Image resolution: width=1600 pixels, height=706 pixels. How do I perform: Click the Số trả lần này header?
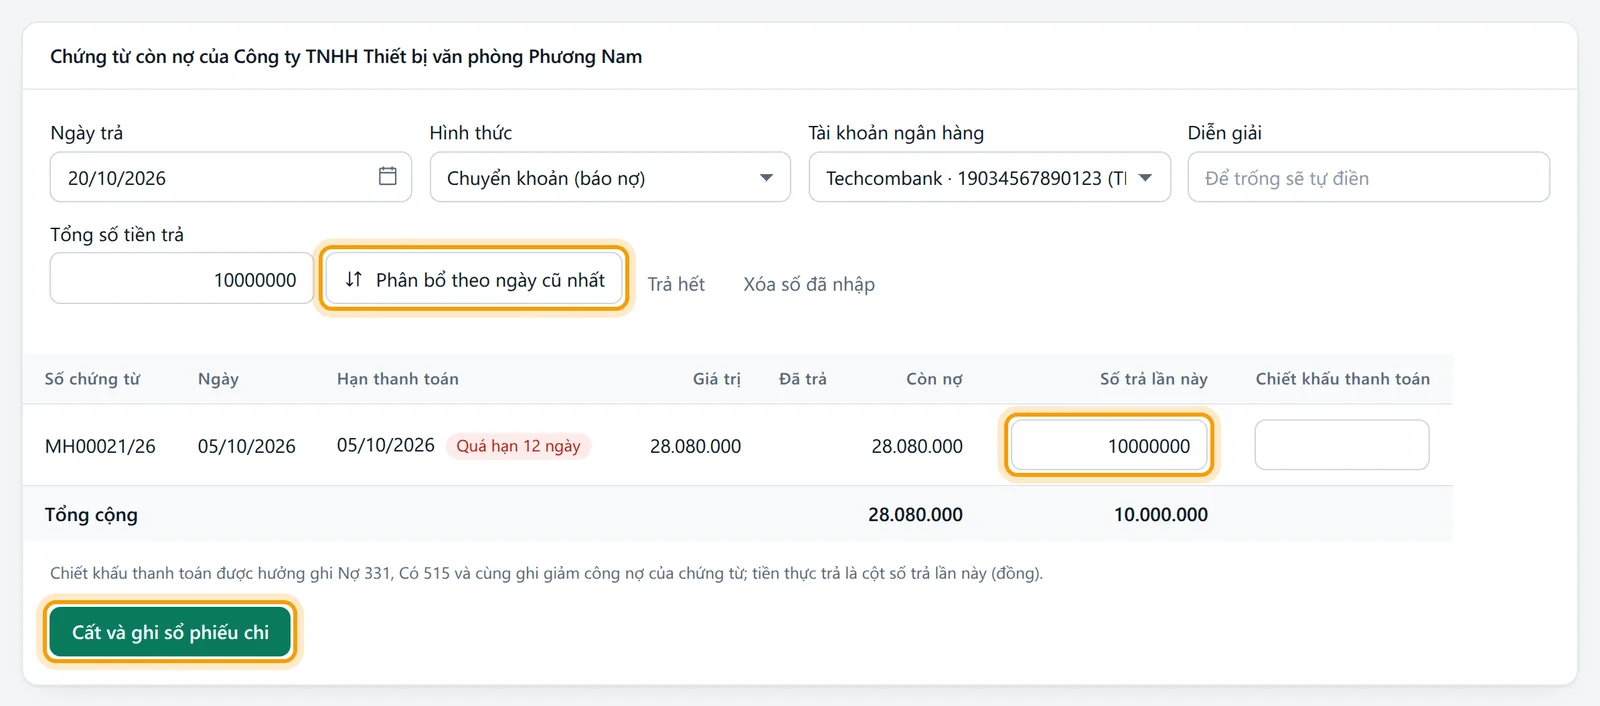[1154, 379]
